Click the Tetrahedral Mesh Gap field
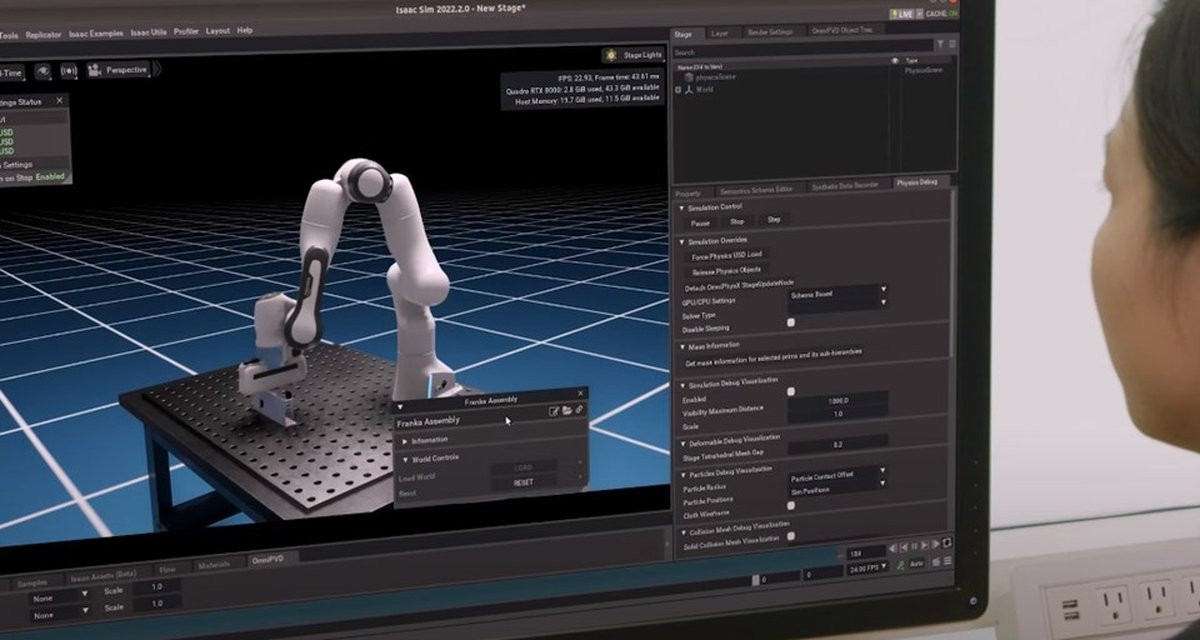The height and width of the screenshot is (640, 1200). 837,443
